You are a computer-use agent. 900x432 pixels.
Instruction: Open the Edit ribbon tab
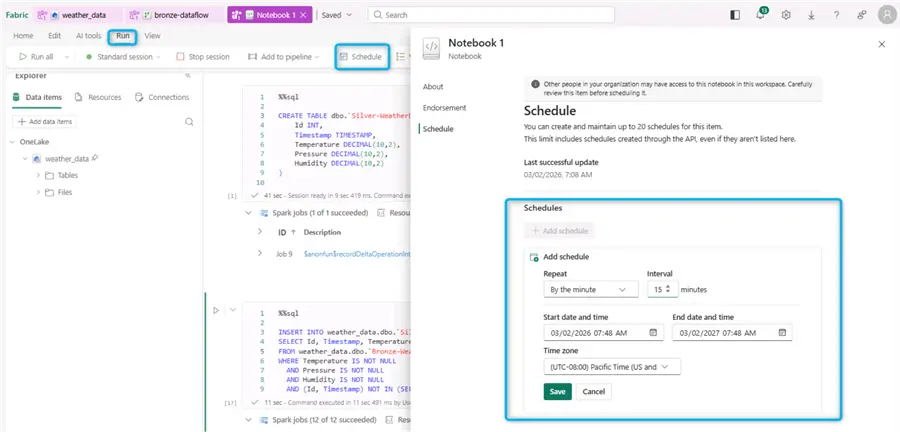(55, 36)
